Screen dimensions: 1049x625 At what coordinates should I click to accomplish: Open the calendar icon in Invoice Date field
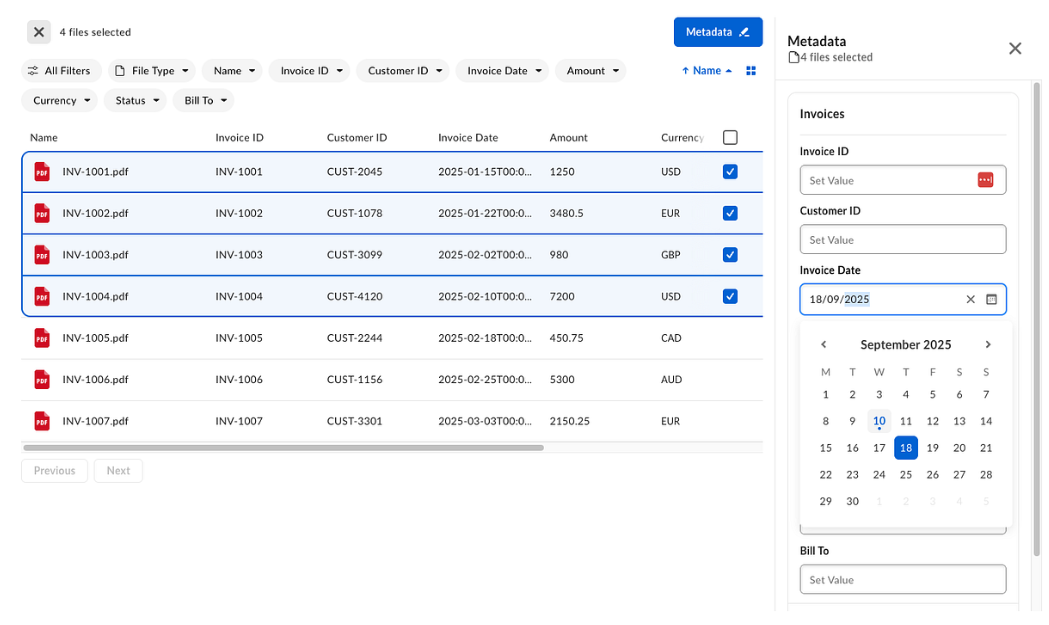click(991, 299)
